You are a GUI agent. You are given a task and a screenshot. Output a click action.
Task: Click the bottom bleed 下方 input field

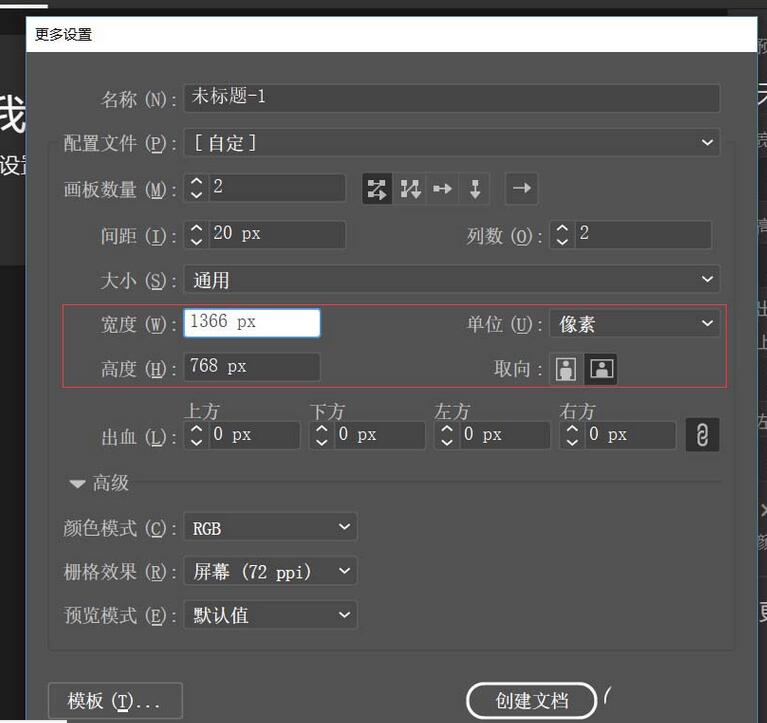click(380, 435)
